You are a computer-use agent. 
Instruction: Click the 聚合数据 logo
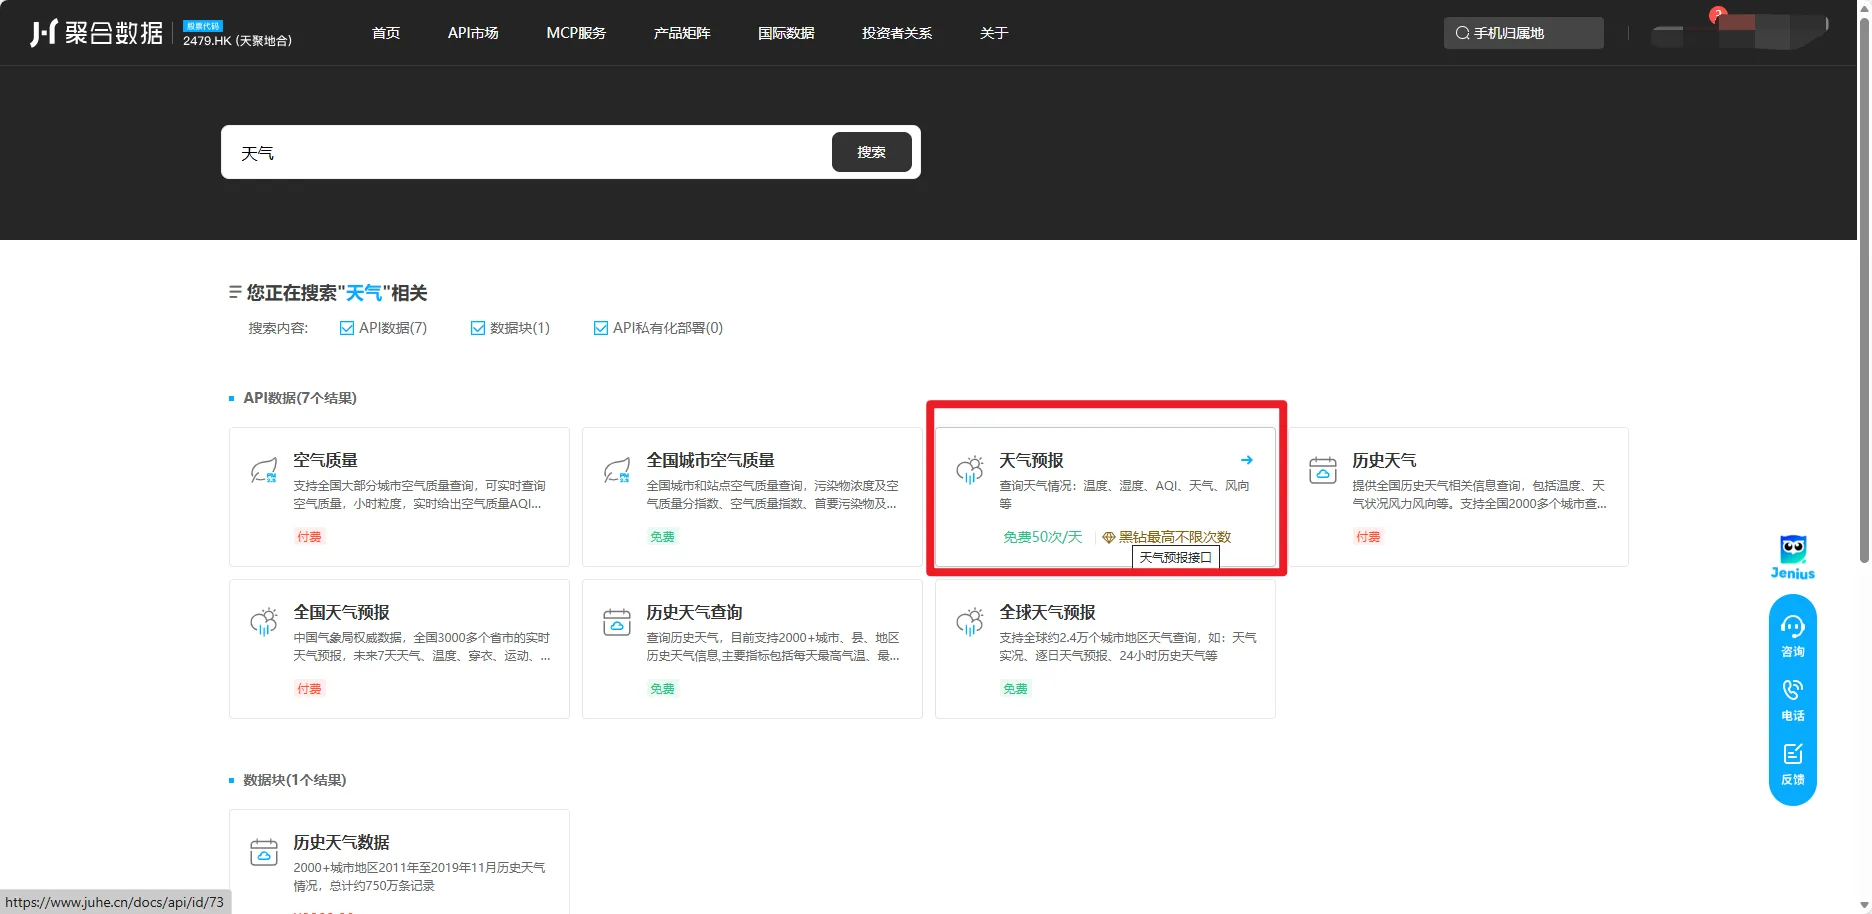pos(96,33)
